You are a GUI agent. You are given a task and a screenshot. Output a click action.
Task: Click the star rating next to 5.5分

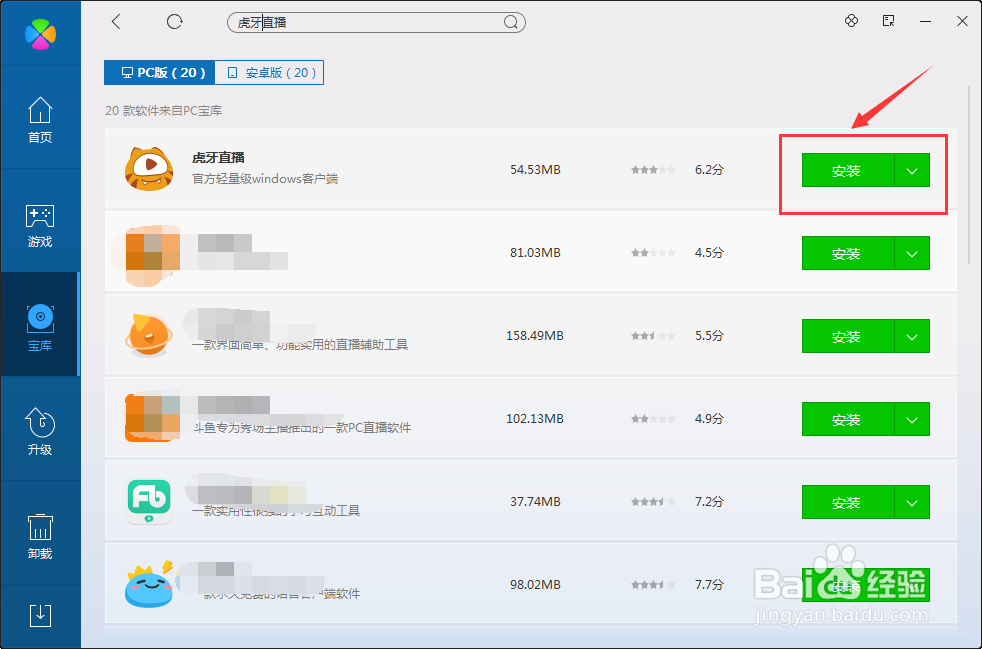[x=653, y=336]
